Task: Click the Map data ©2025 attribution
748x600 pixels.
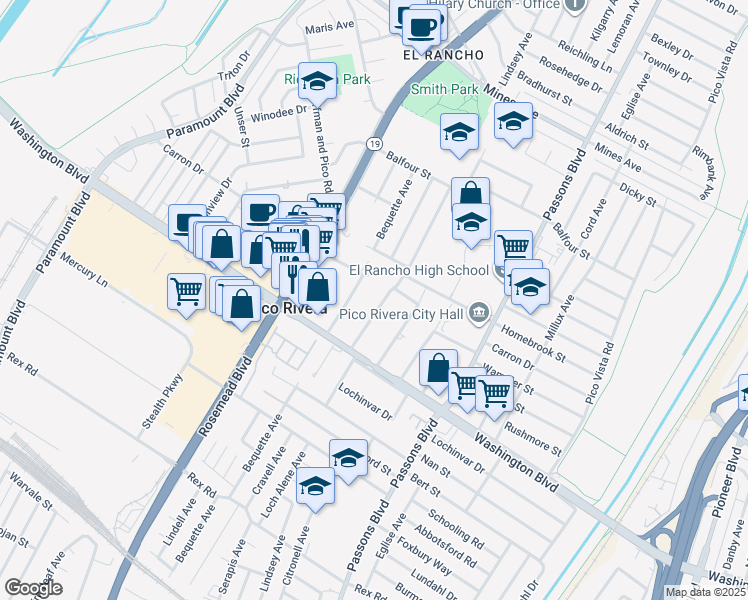Action: 706,593
